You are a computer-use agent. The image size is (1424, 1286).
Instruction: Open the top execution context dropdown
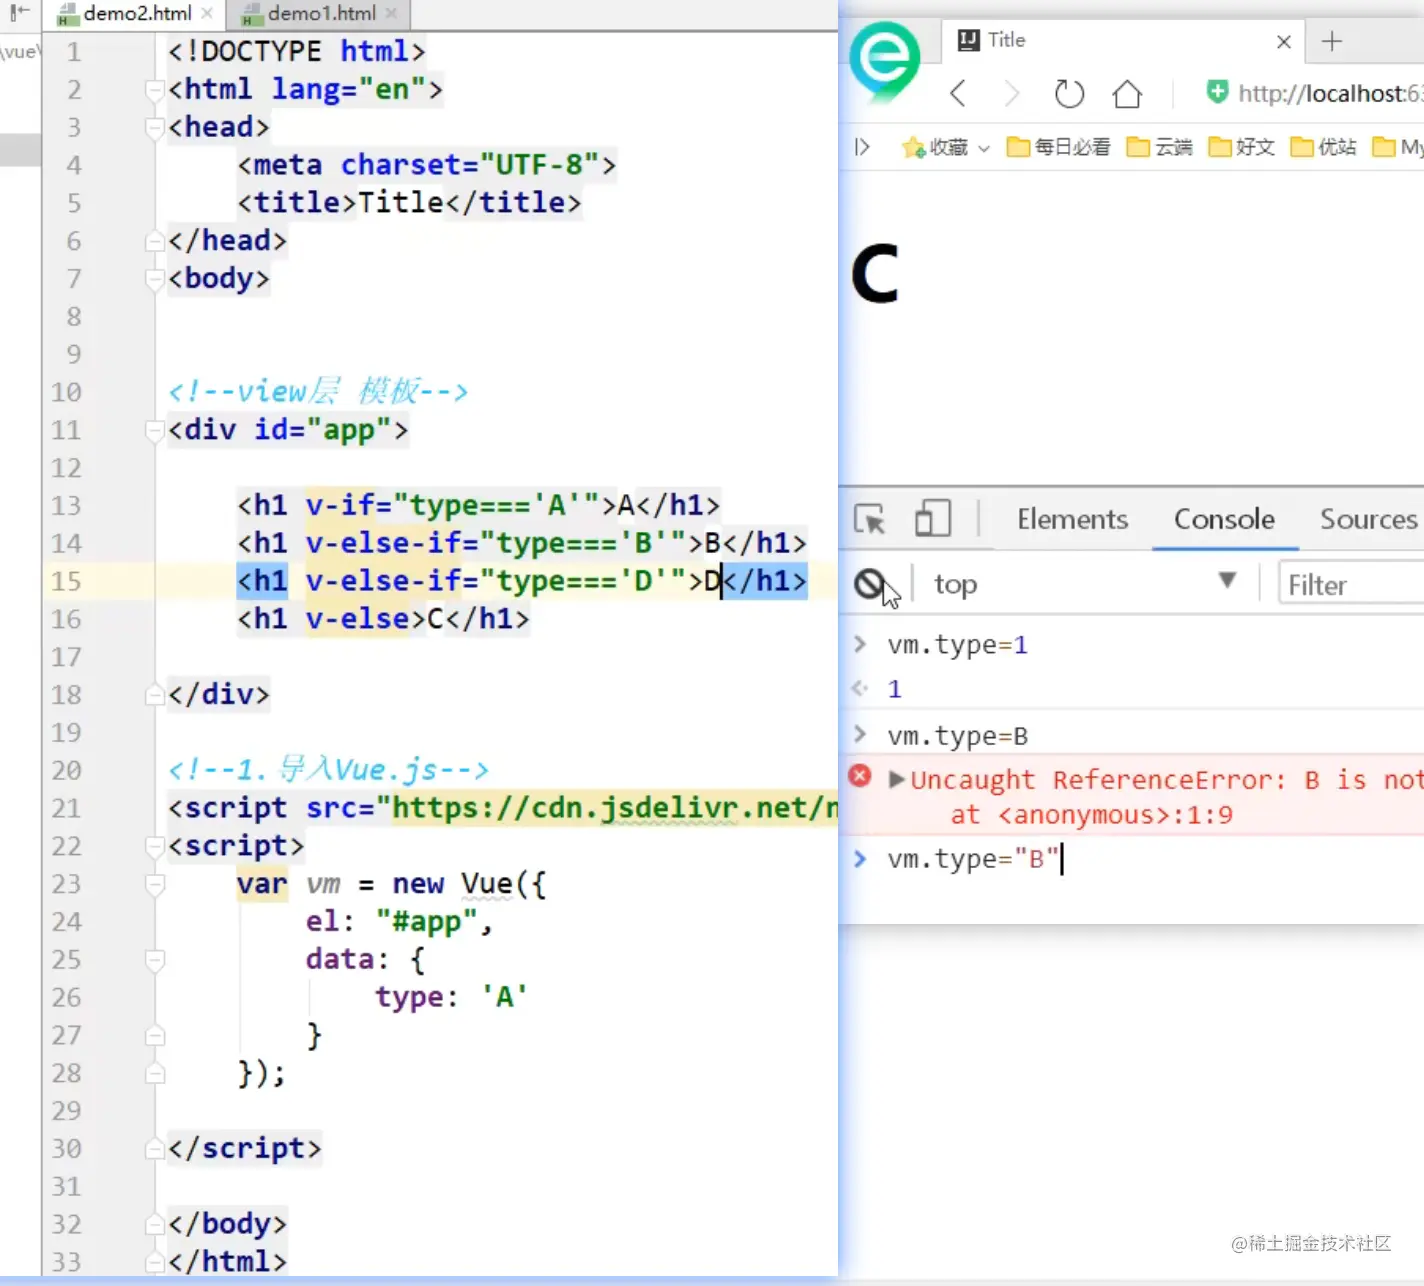1086,584
